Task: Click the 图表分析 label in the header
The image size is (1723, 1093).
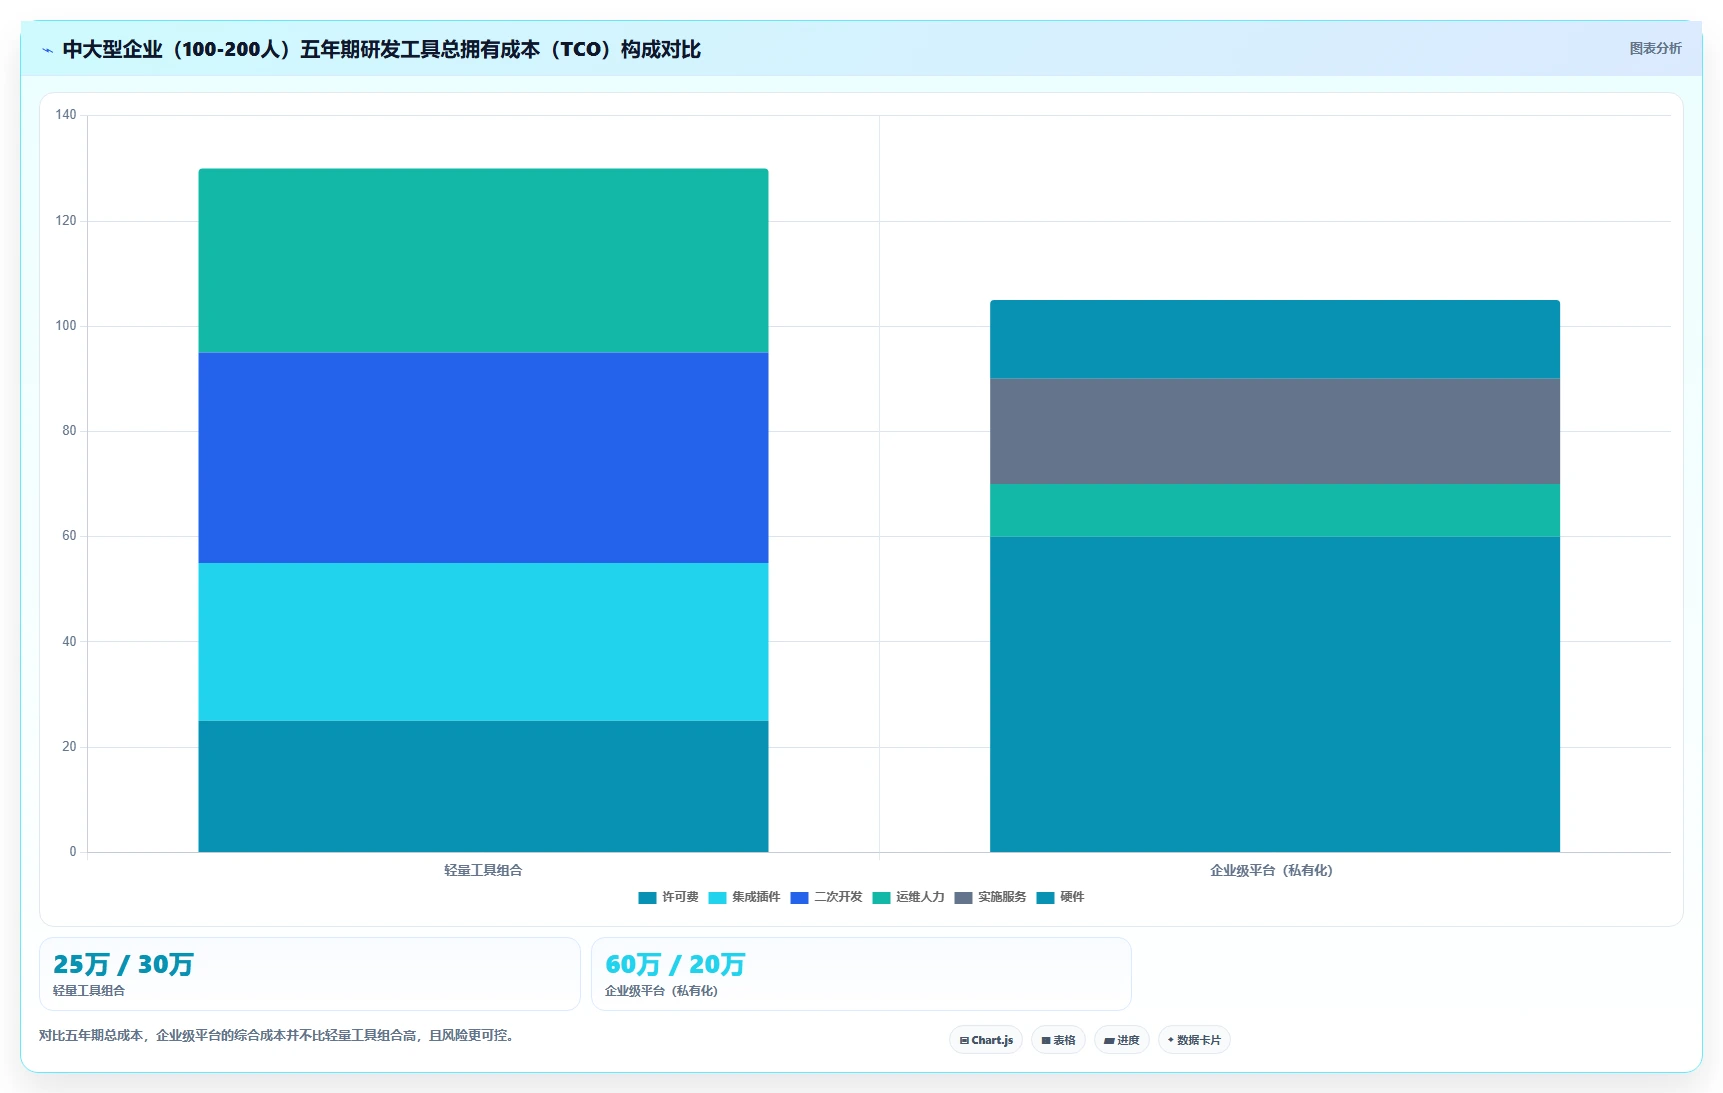Action: (1655, 48)
